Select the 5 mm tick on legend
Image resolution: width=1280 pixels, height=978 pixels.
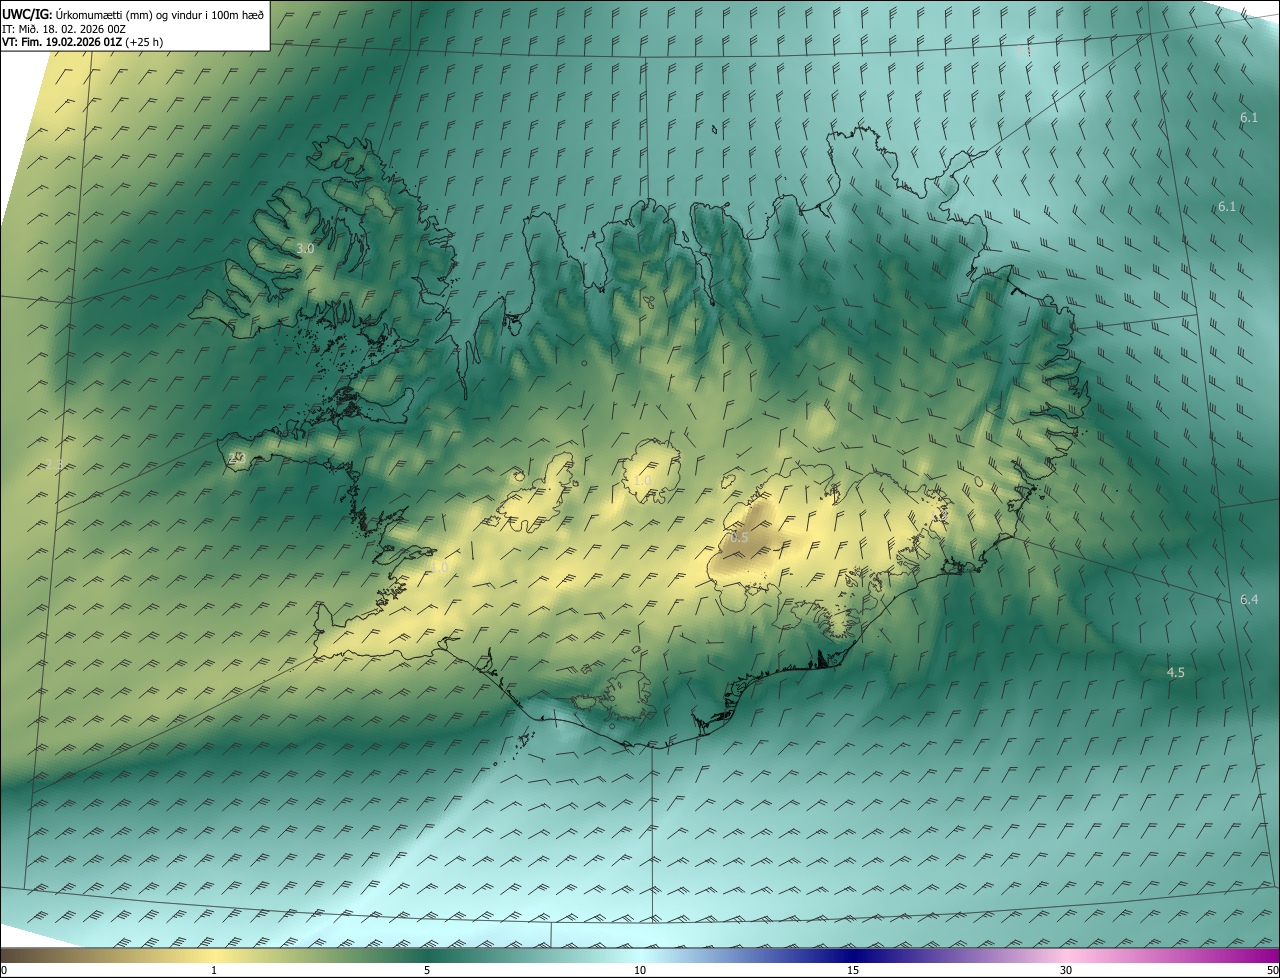tap(427, 971)
